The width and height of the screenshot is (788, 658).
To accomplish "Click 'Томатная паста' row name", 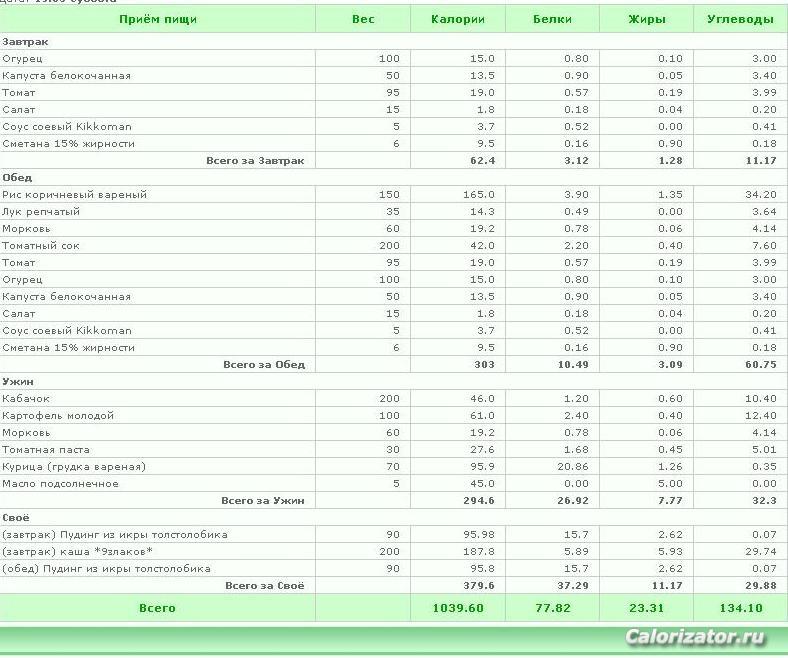I will click(46, 450).
